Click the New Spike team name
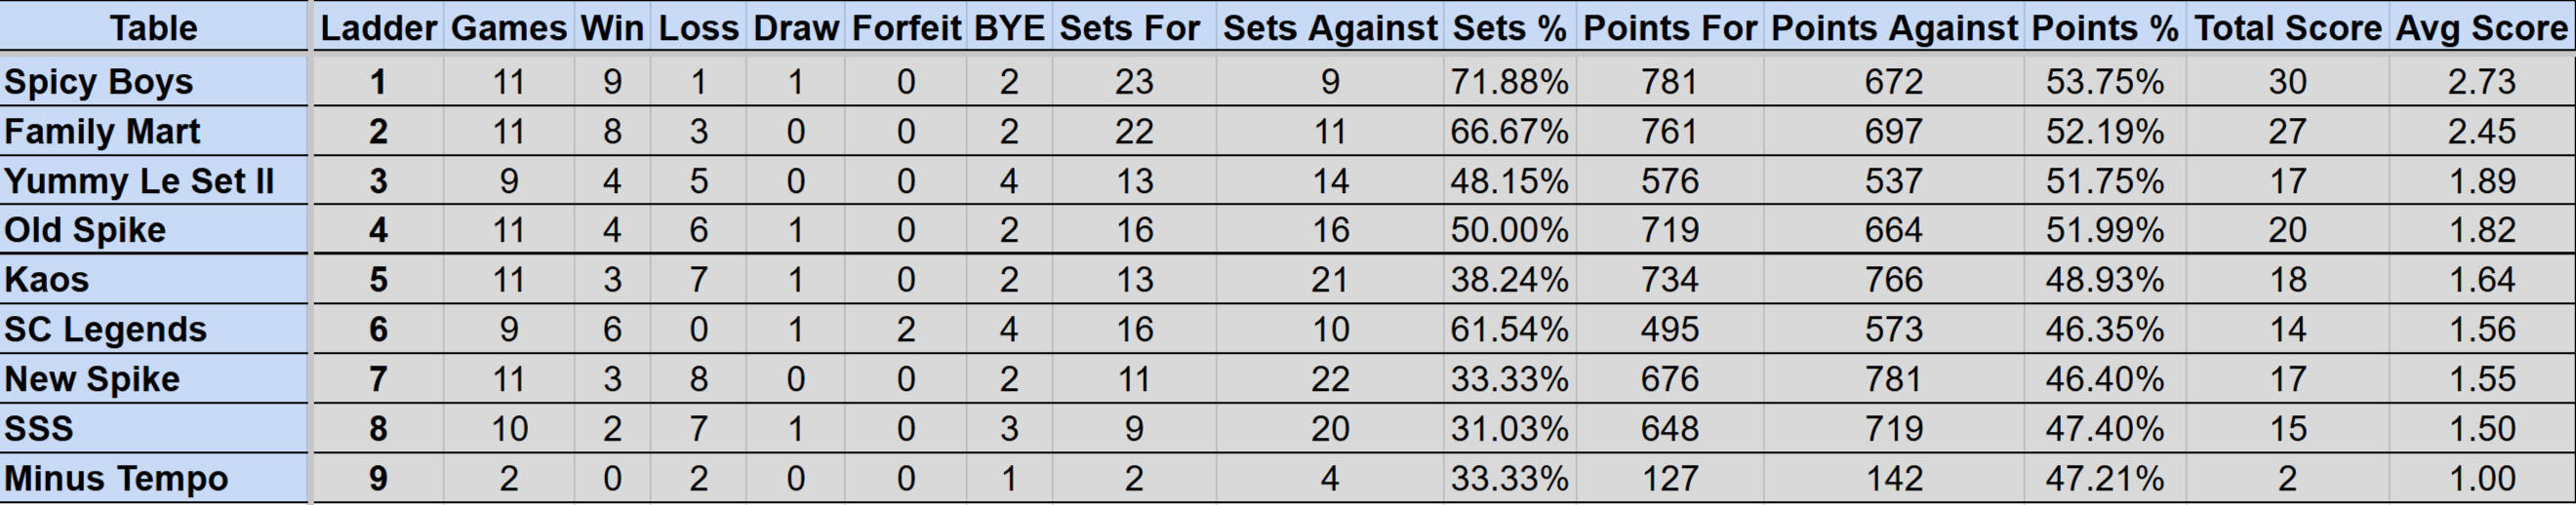2576x505 pixels. coord(92,379)
